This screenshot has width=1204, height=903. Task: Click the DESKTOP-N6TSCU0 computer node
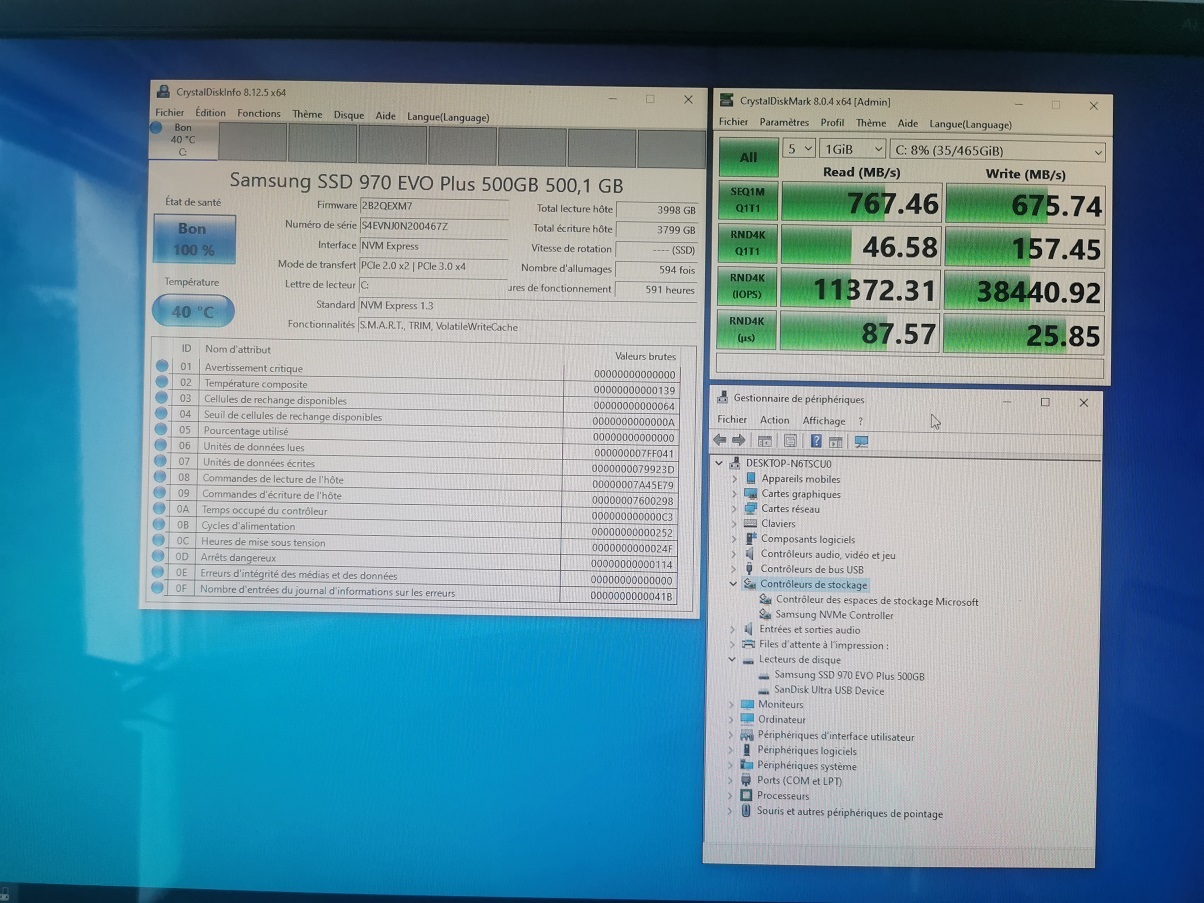click(788, 464)
